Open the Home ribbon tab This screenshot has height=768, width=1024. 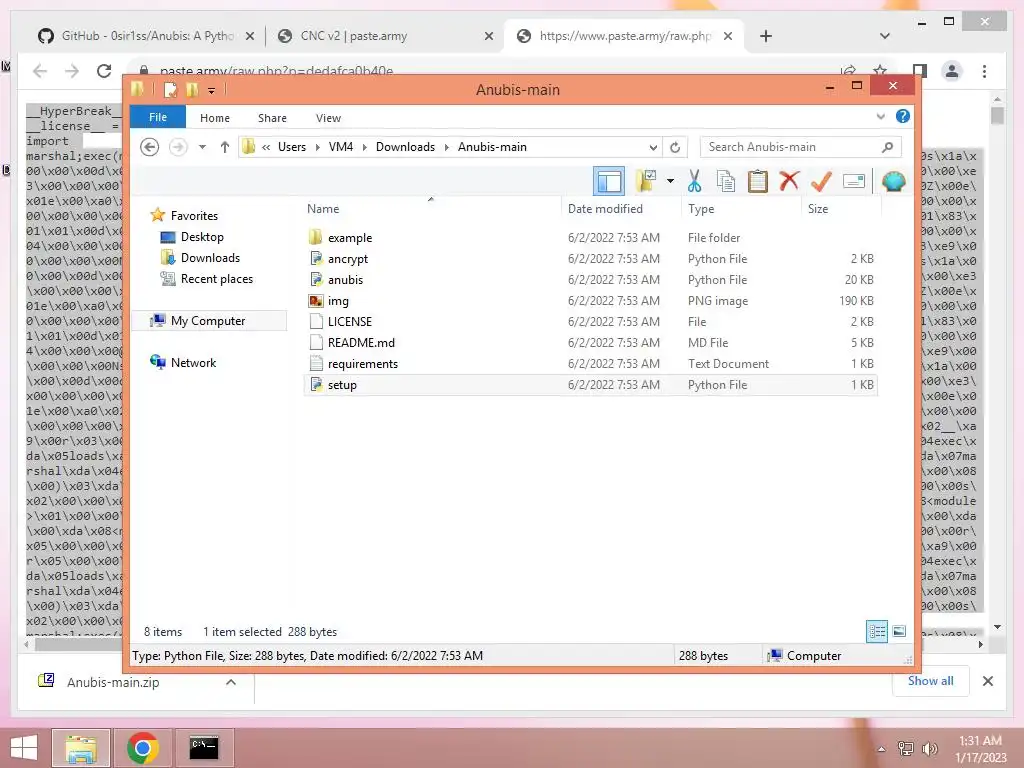click(x=215, y=118)
